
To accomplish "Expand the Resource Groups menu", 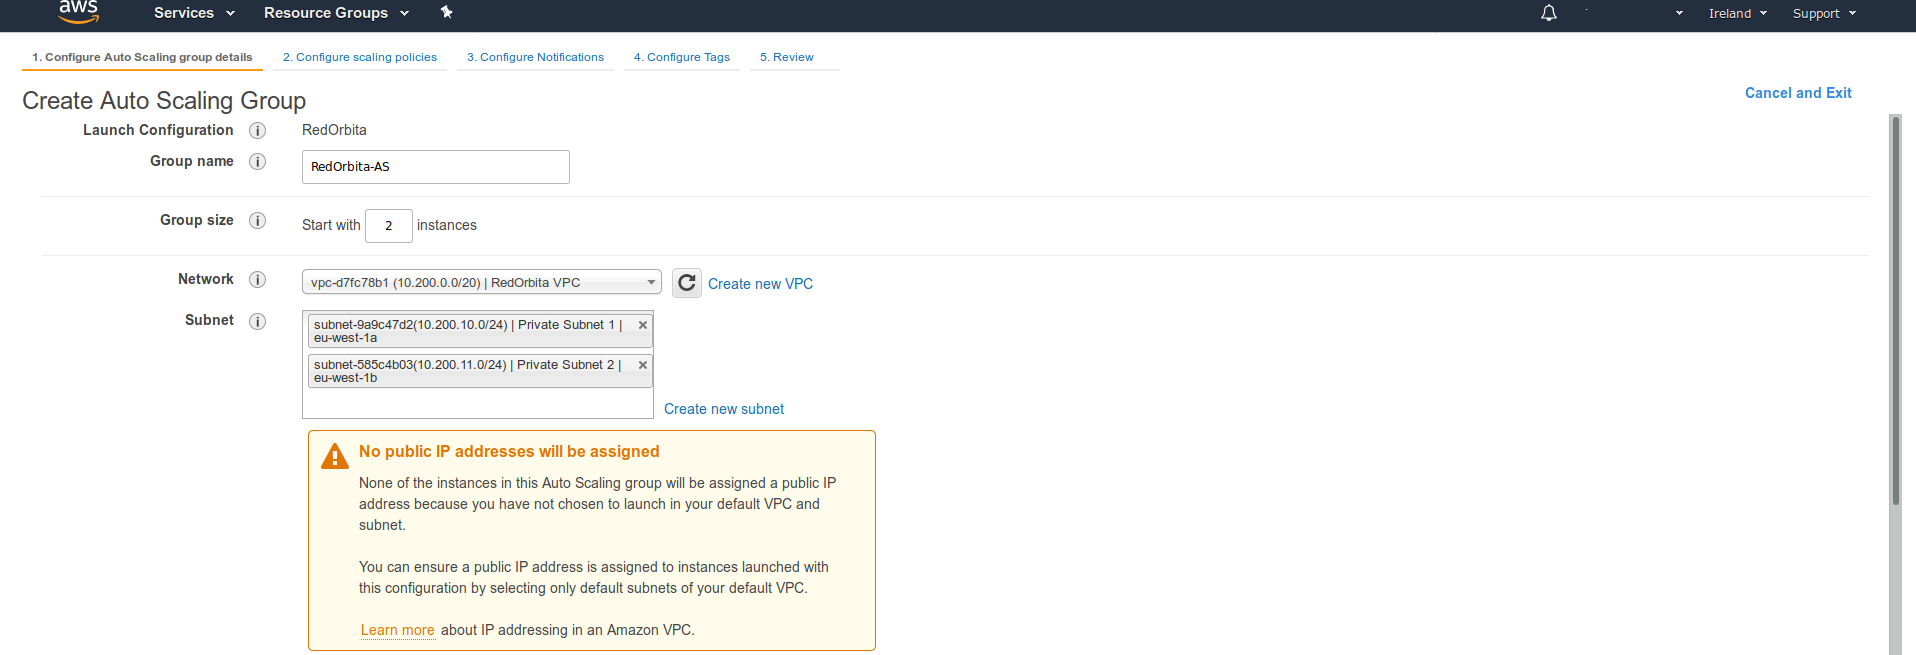I will pyautogui.click(x=336, y=13).
